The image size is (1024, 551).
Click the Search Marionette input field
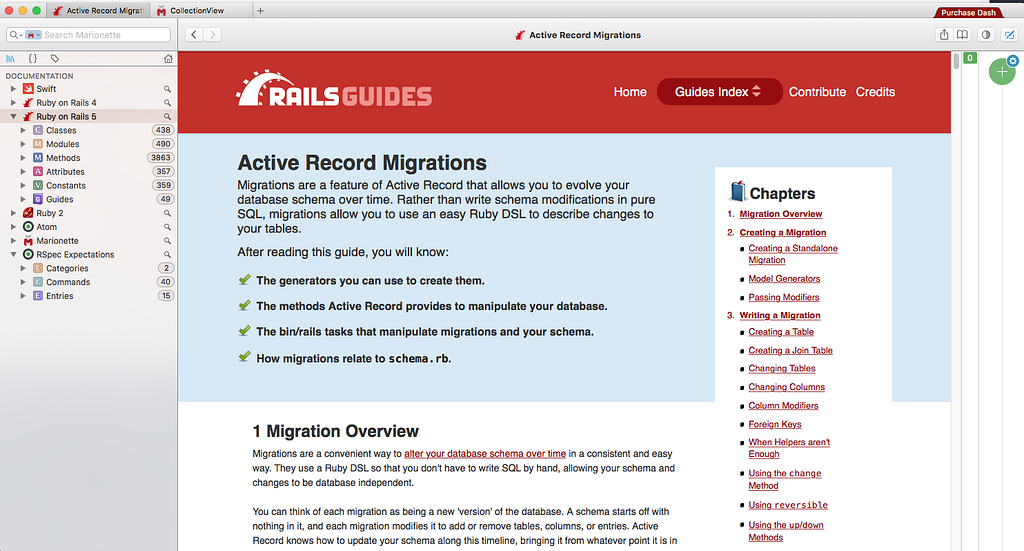88,35
